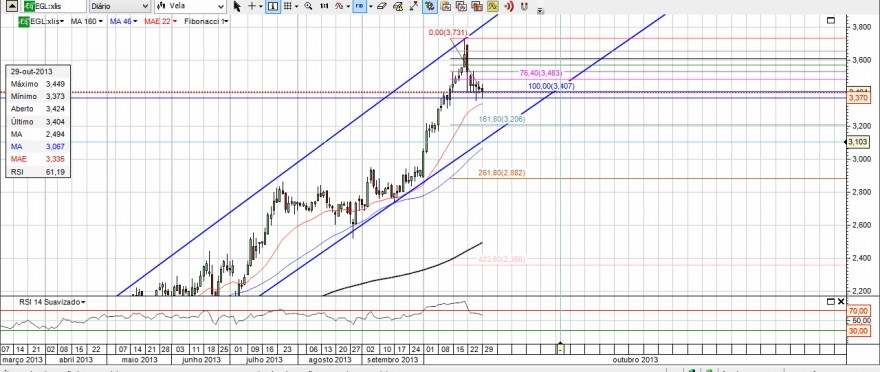880x372 pixels.
Task: Click the third chart-window icon, orange
Action: tap(477, 6)
